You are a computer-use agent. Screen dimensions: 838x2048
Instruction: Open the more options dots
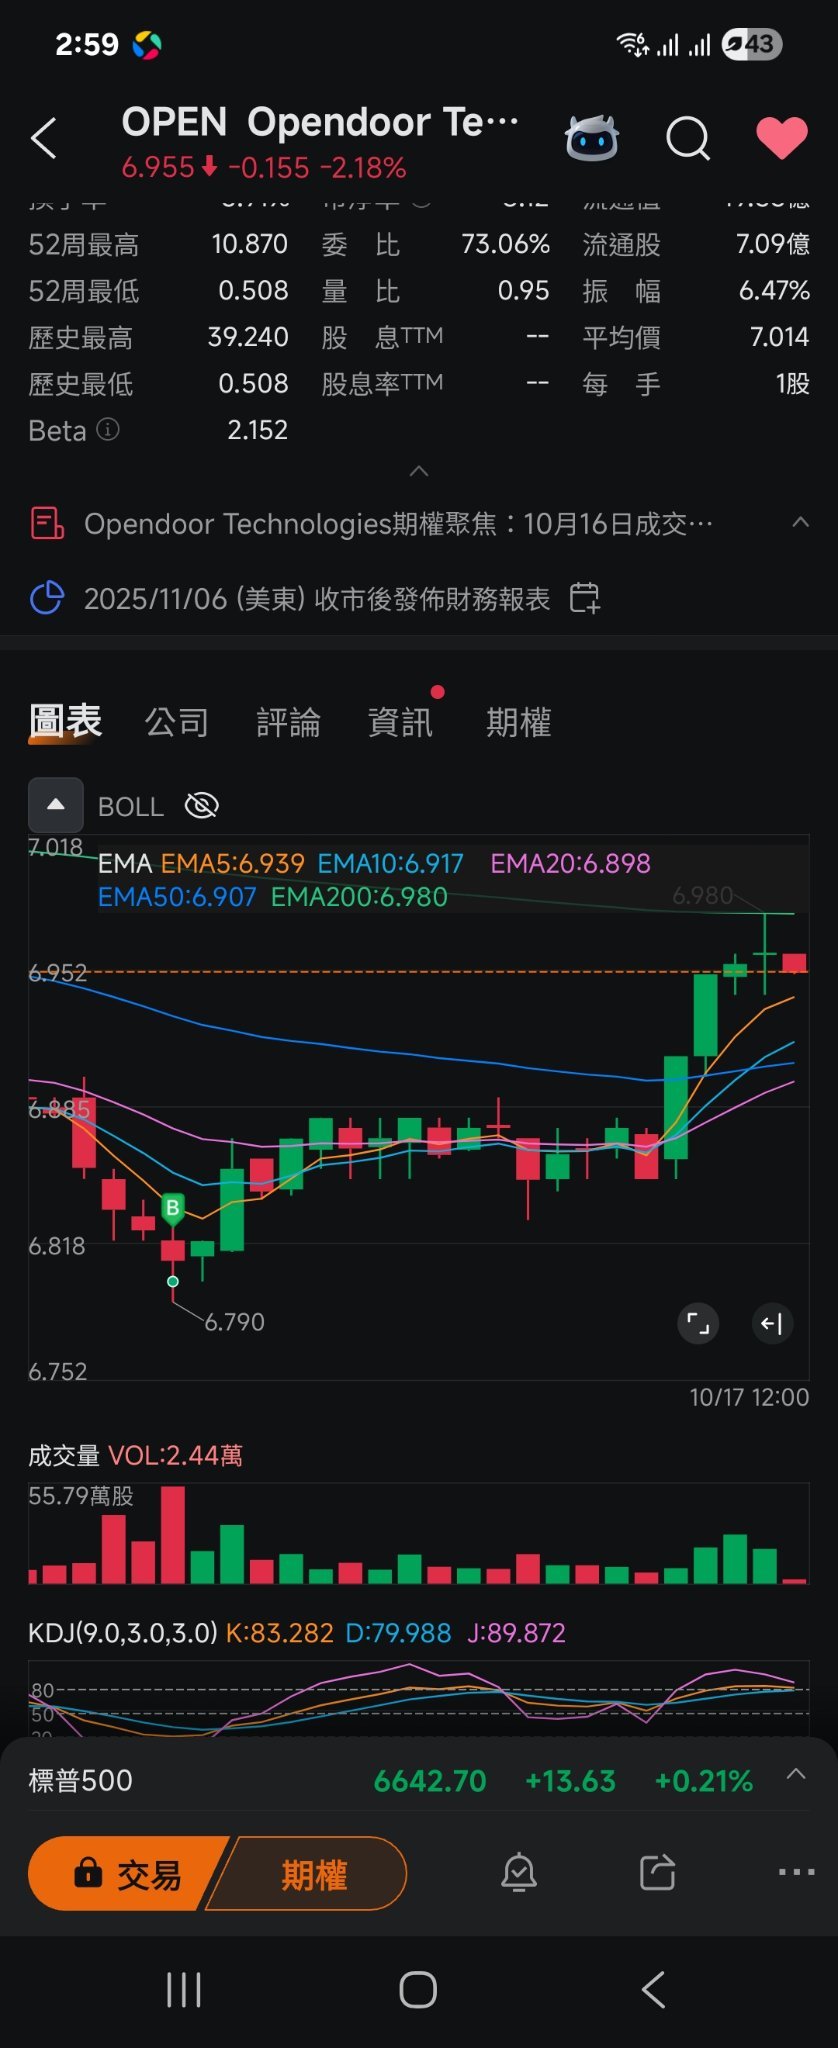click(796, 1872)
